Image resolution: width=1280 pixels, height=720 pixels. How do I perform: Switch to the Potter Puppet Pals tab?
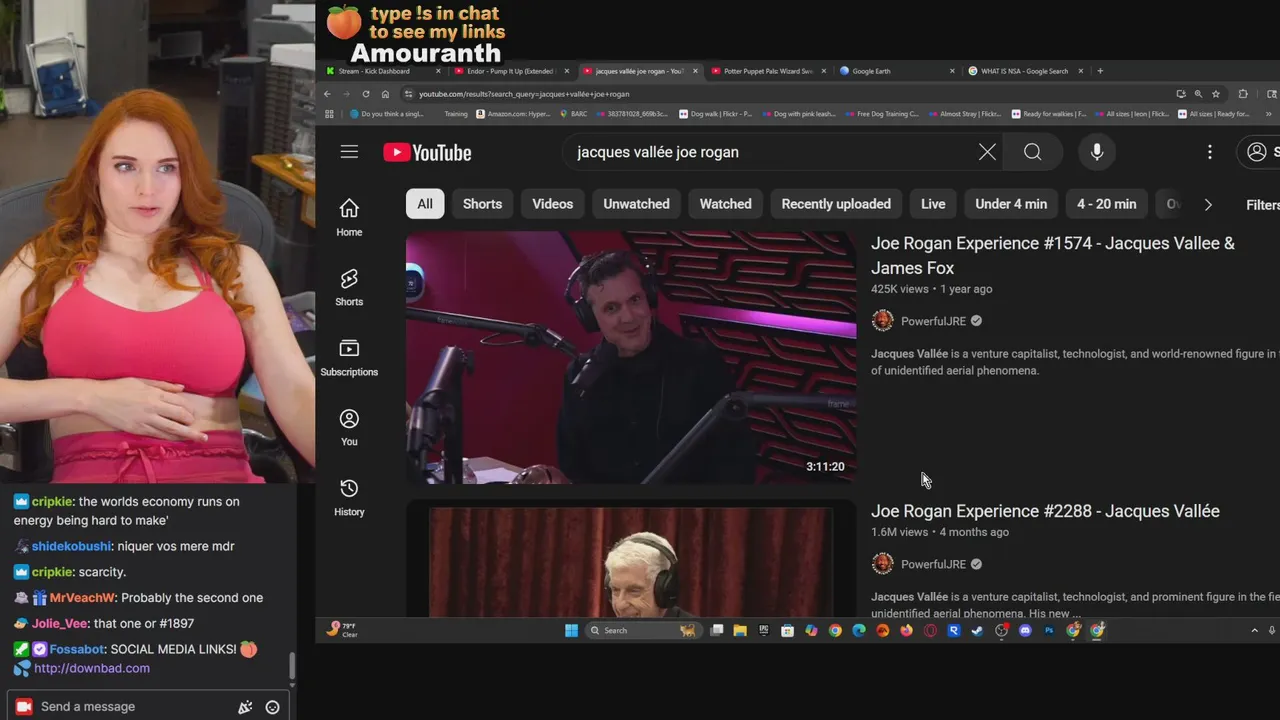point(767,71)
